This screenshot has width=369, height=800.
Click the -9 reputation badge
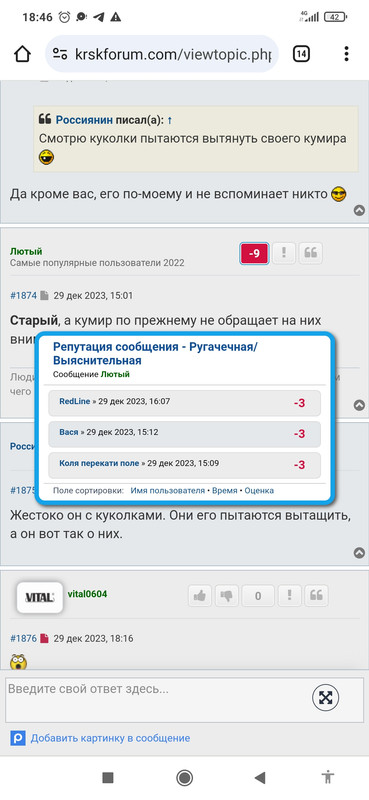tap(254, 253)
